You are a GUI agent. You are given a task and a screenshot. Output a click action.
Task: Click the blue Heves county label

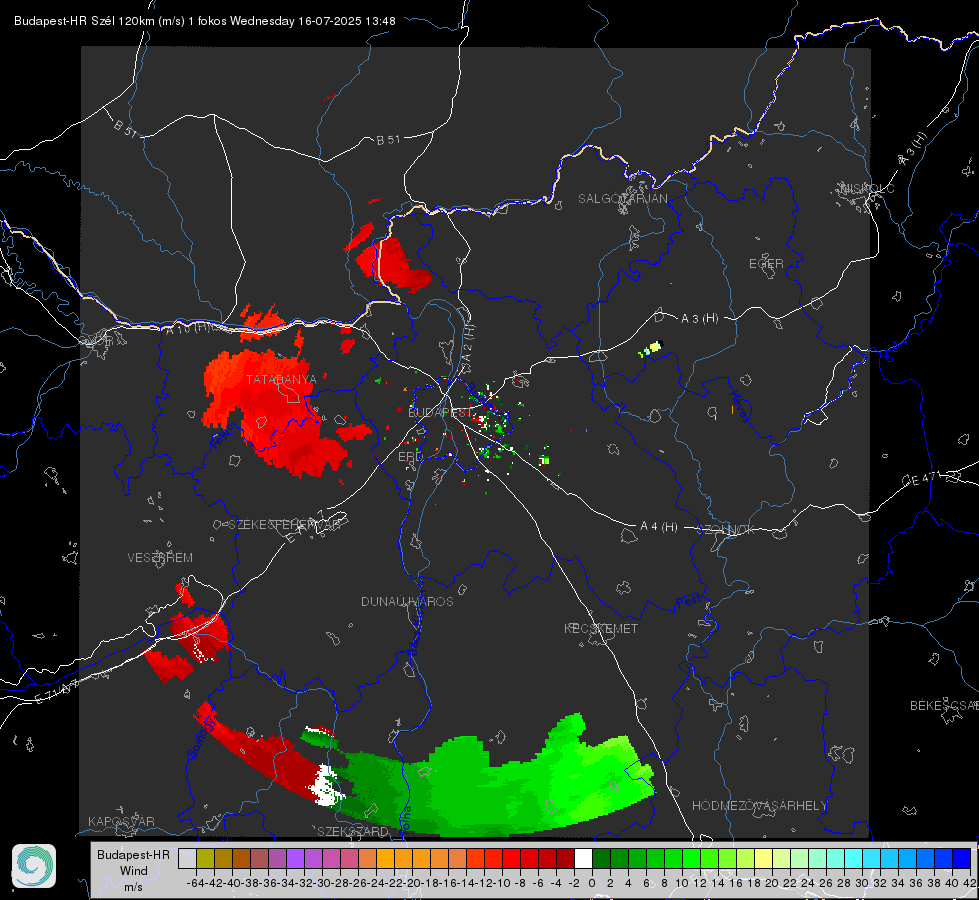click(740, 407)
